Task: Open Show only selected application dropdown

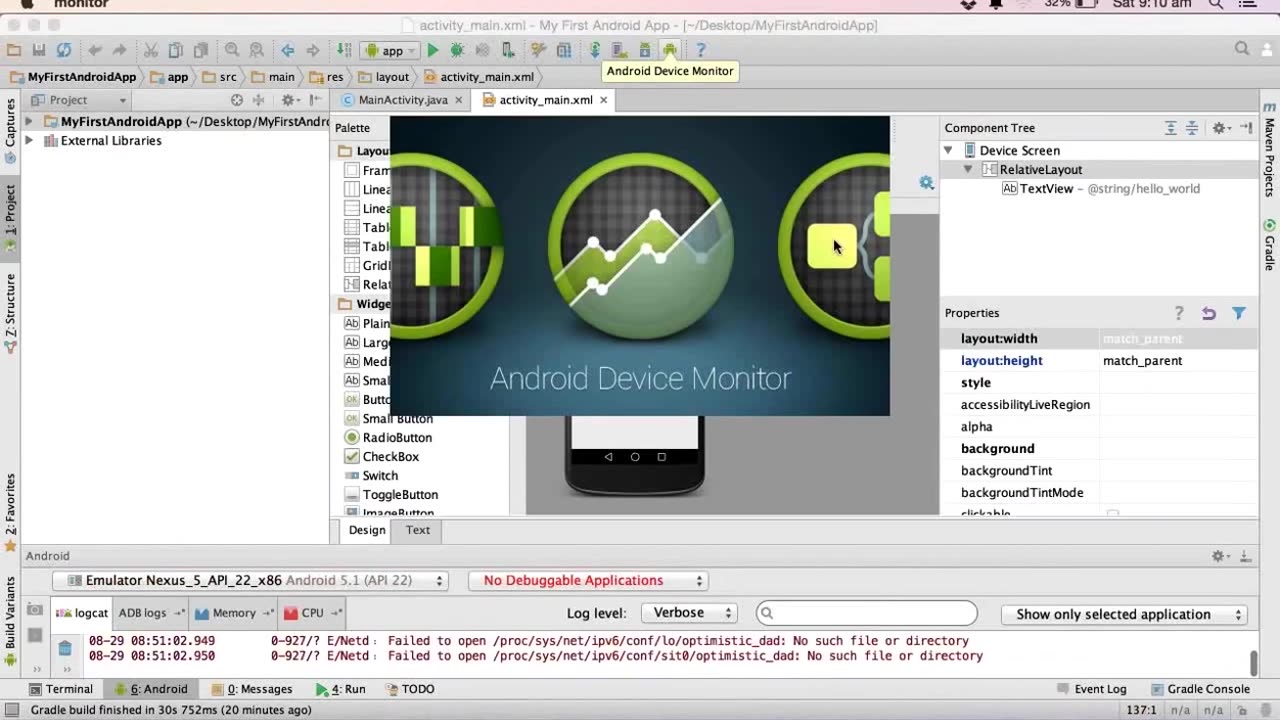Action: (1125, 615)
